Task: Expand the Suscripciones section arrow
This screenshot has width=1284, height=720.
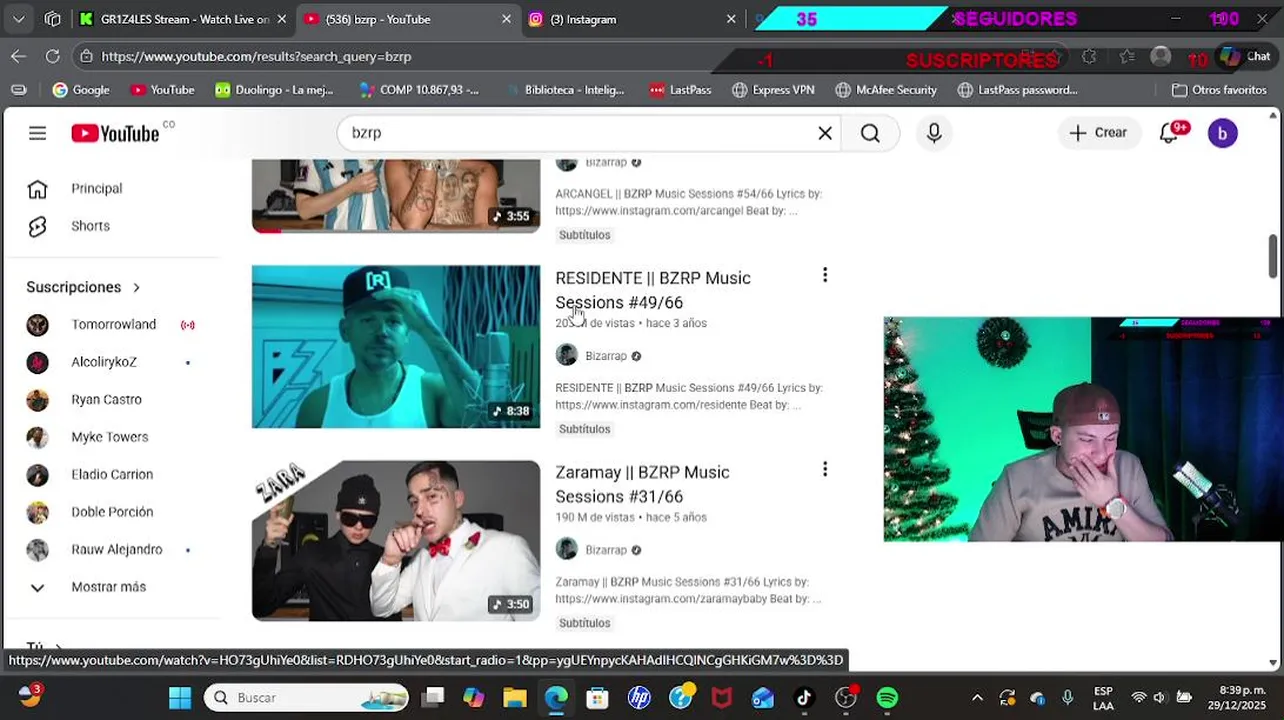Action: coord(136,288)
